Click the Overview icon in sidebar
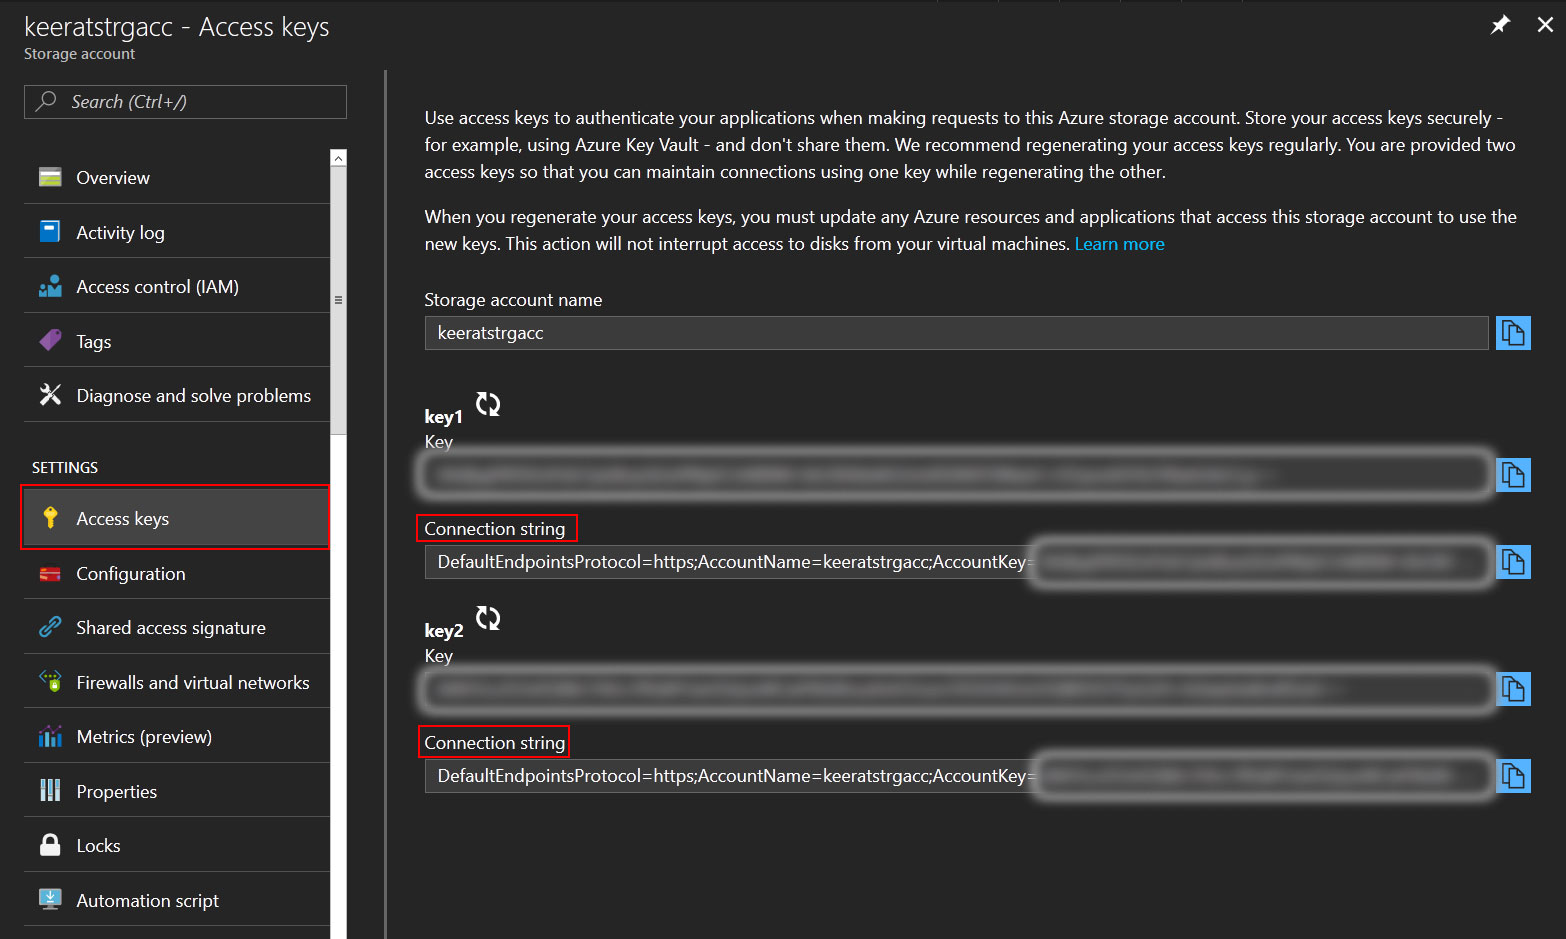Screen dimensions: 1566x939 tap(50, 177)
